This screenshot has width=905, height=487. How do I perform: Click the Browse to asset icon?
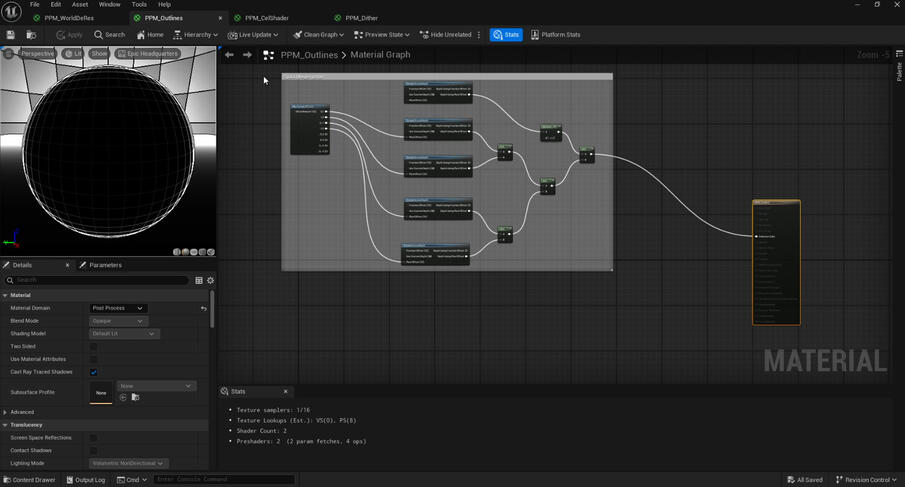point(31,35)
